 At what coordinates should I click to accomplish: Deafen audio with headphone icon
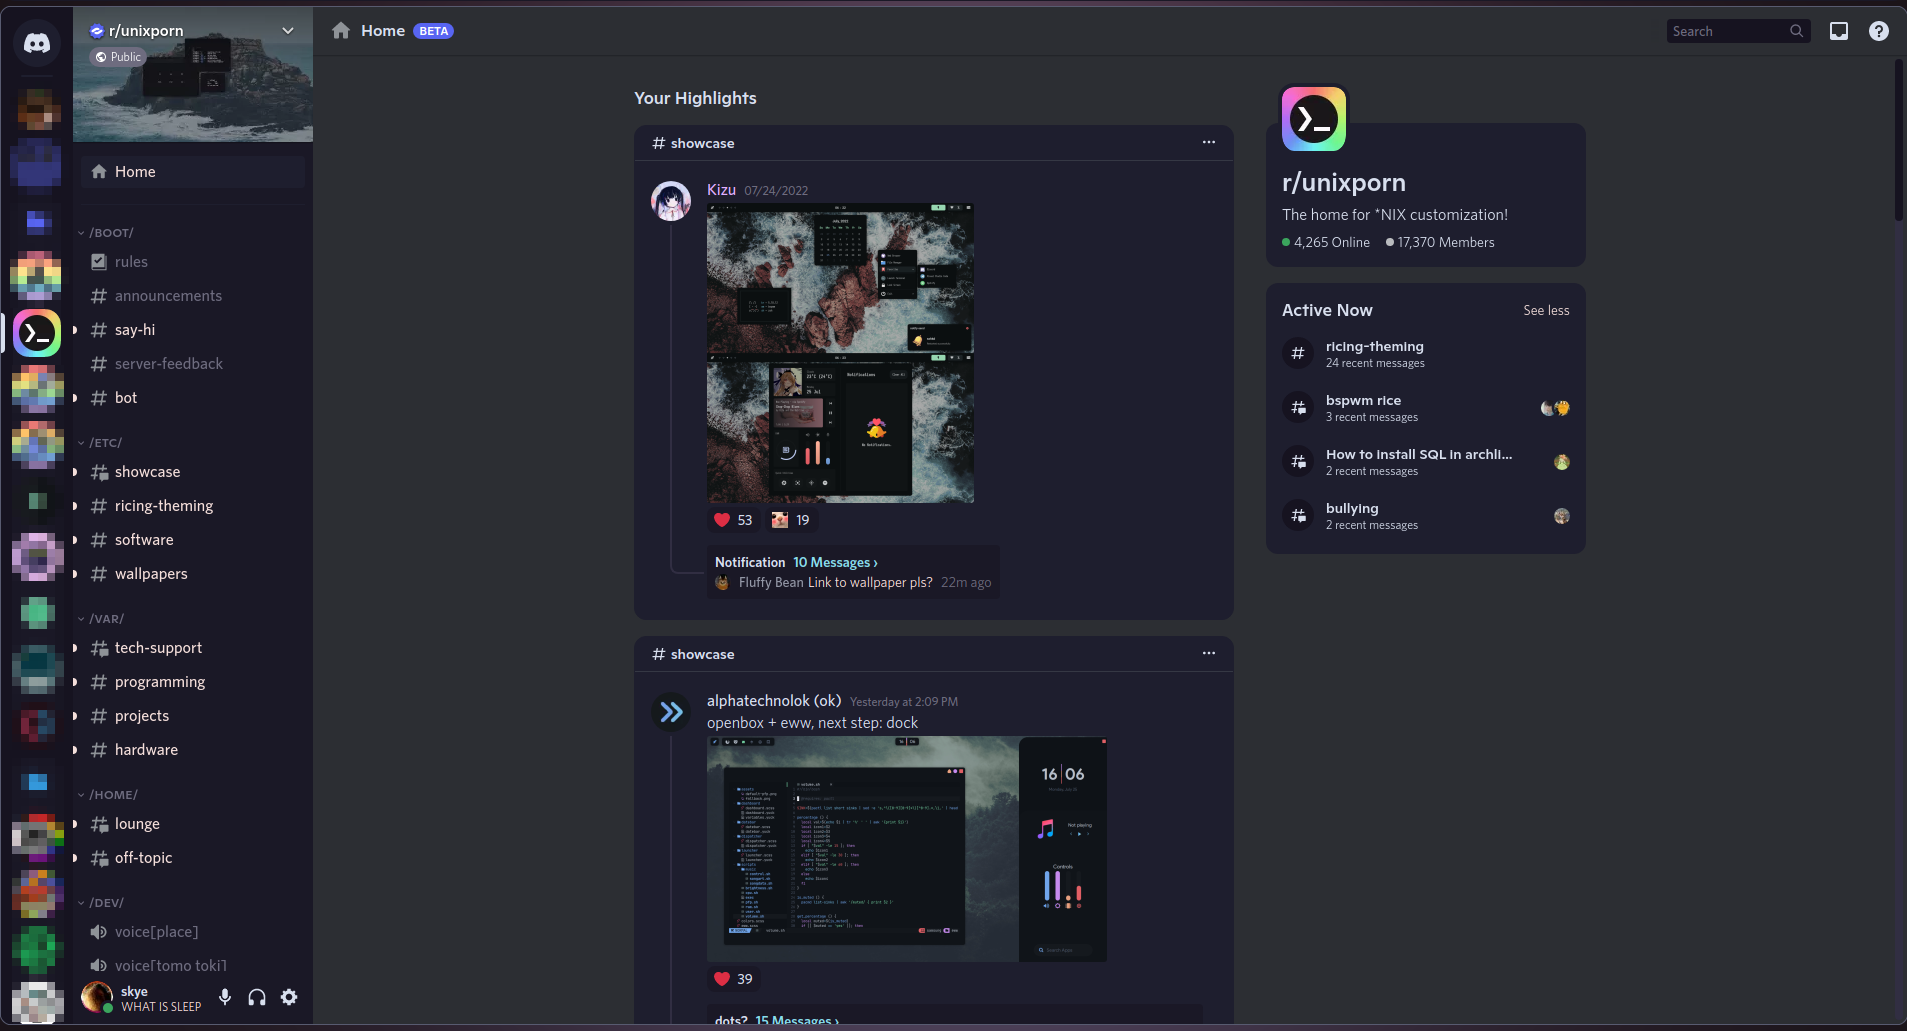click(256, 997)
